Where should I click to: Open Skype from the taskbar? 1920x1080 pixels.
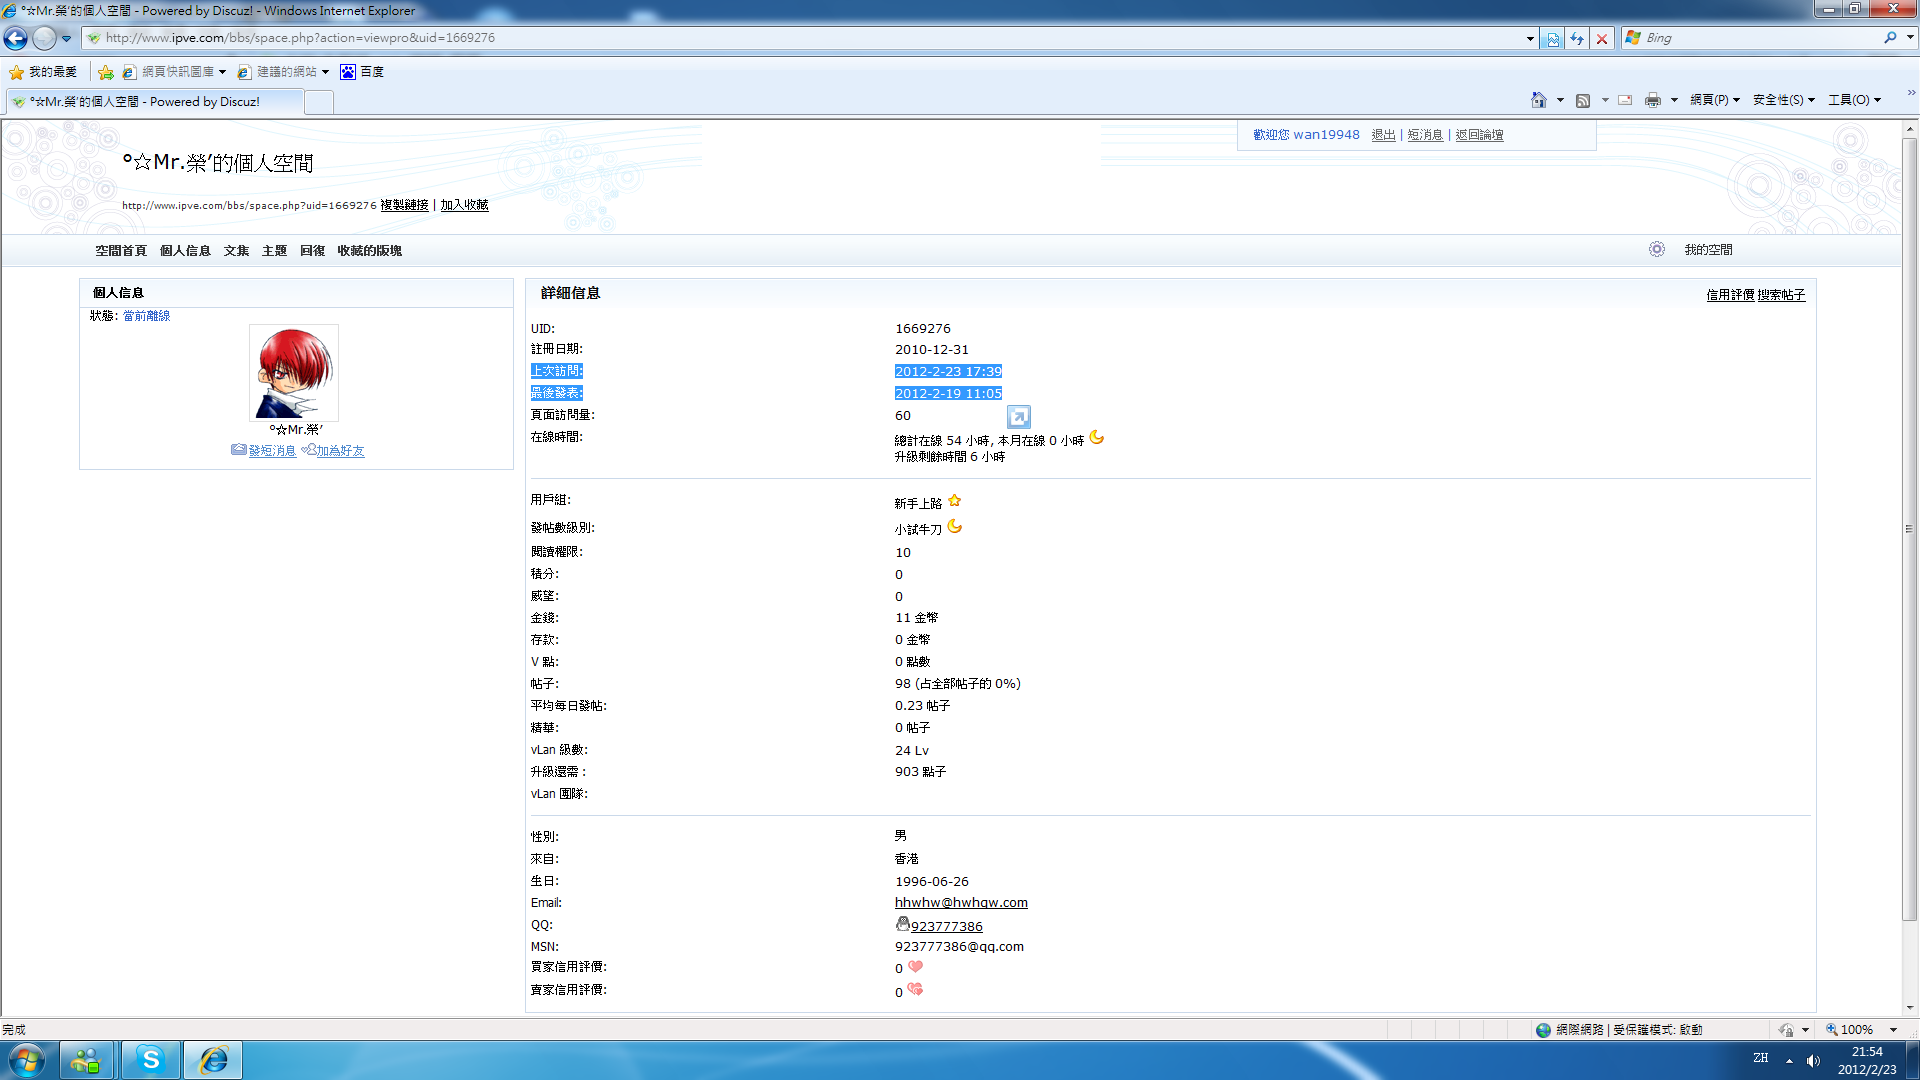[x=151, y=1059]
